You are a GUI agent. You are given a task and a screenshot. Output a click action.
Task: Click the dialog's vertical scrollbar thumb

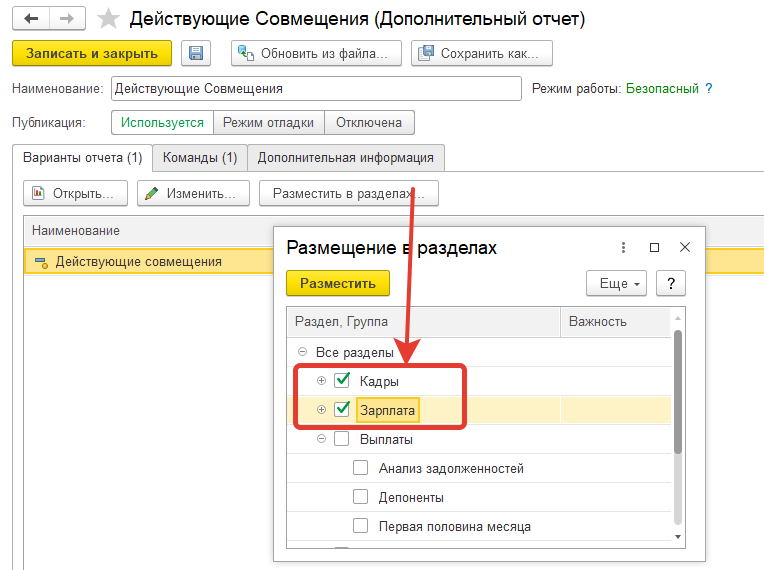pyautogui.click(x=678, y=392)
